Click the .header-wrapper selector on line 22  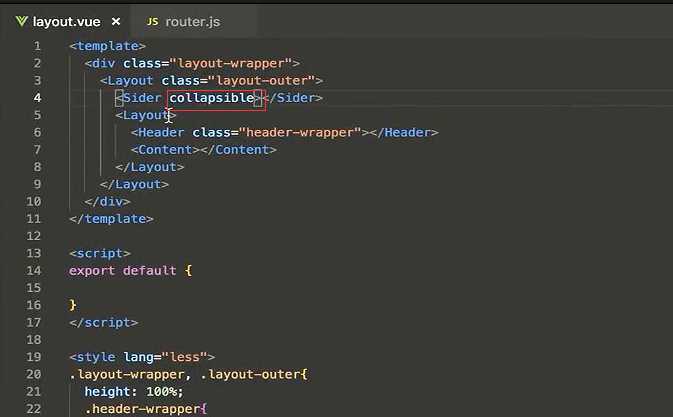click(142, 409)
